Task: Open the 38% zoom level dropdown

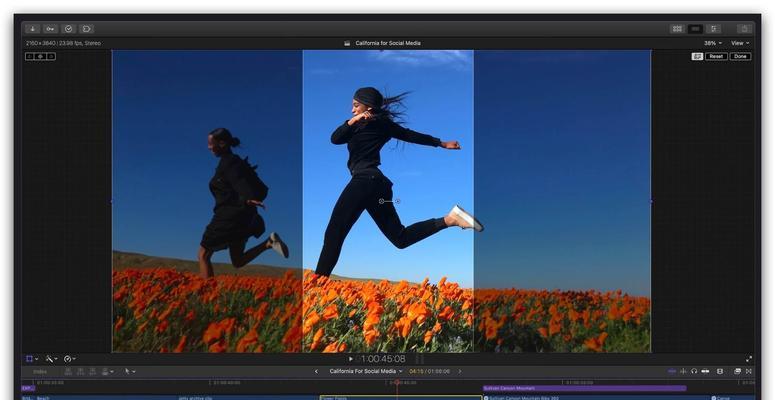Action: point(713,43)
